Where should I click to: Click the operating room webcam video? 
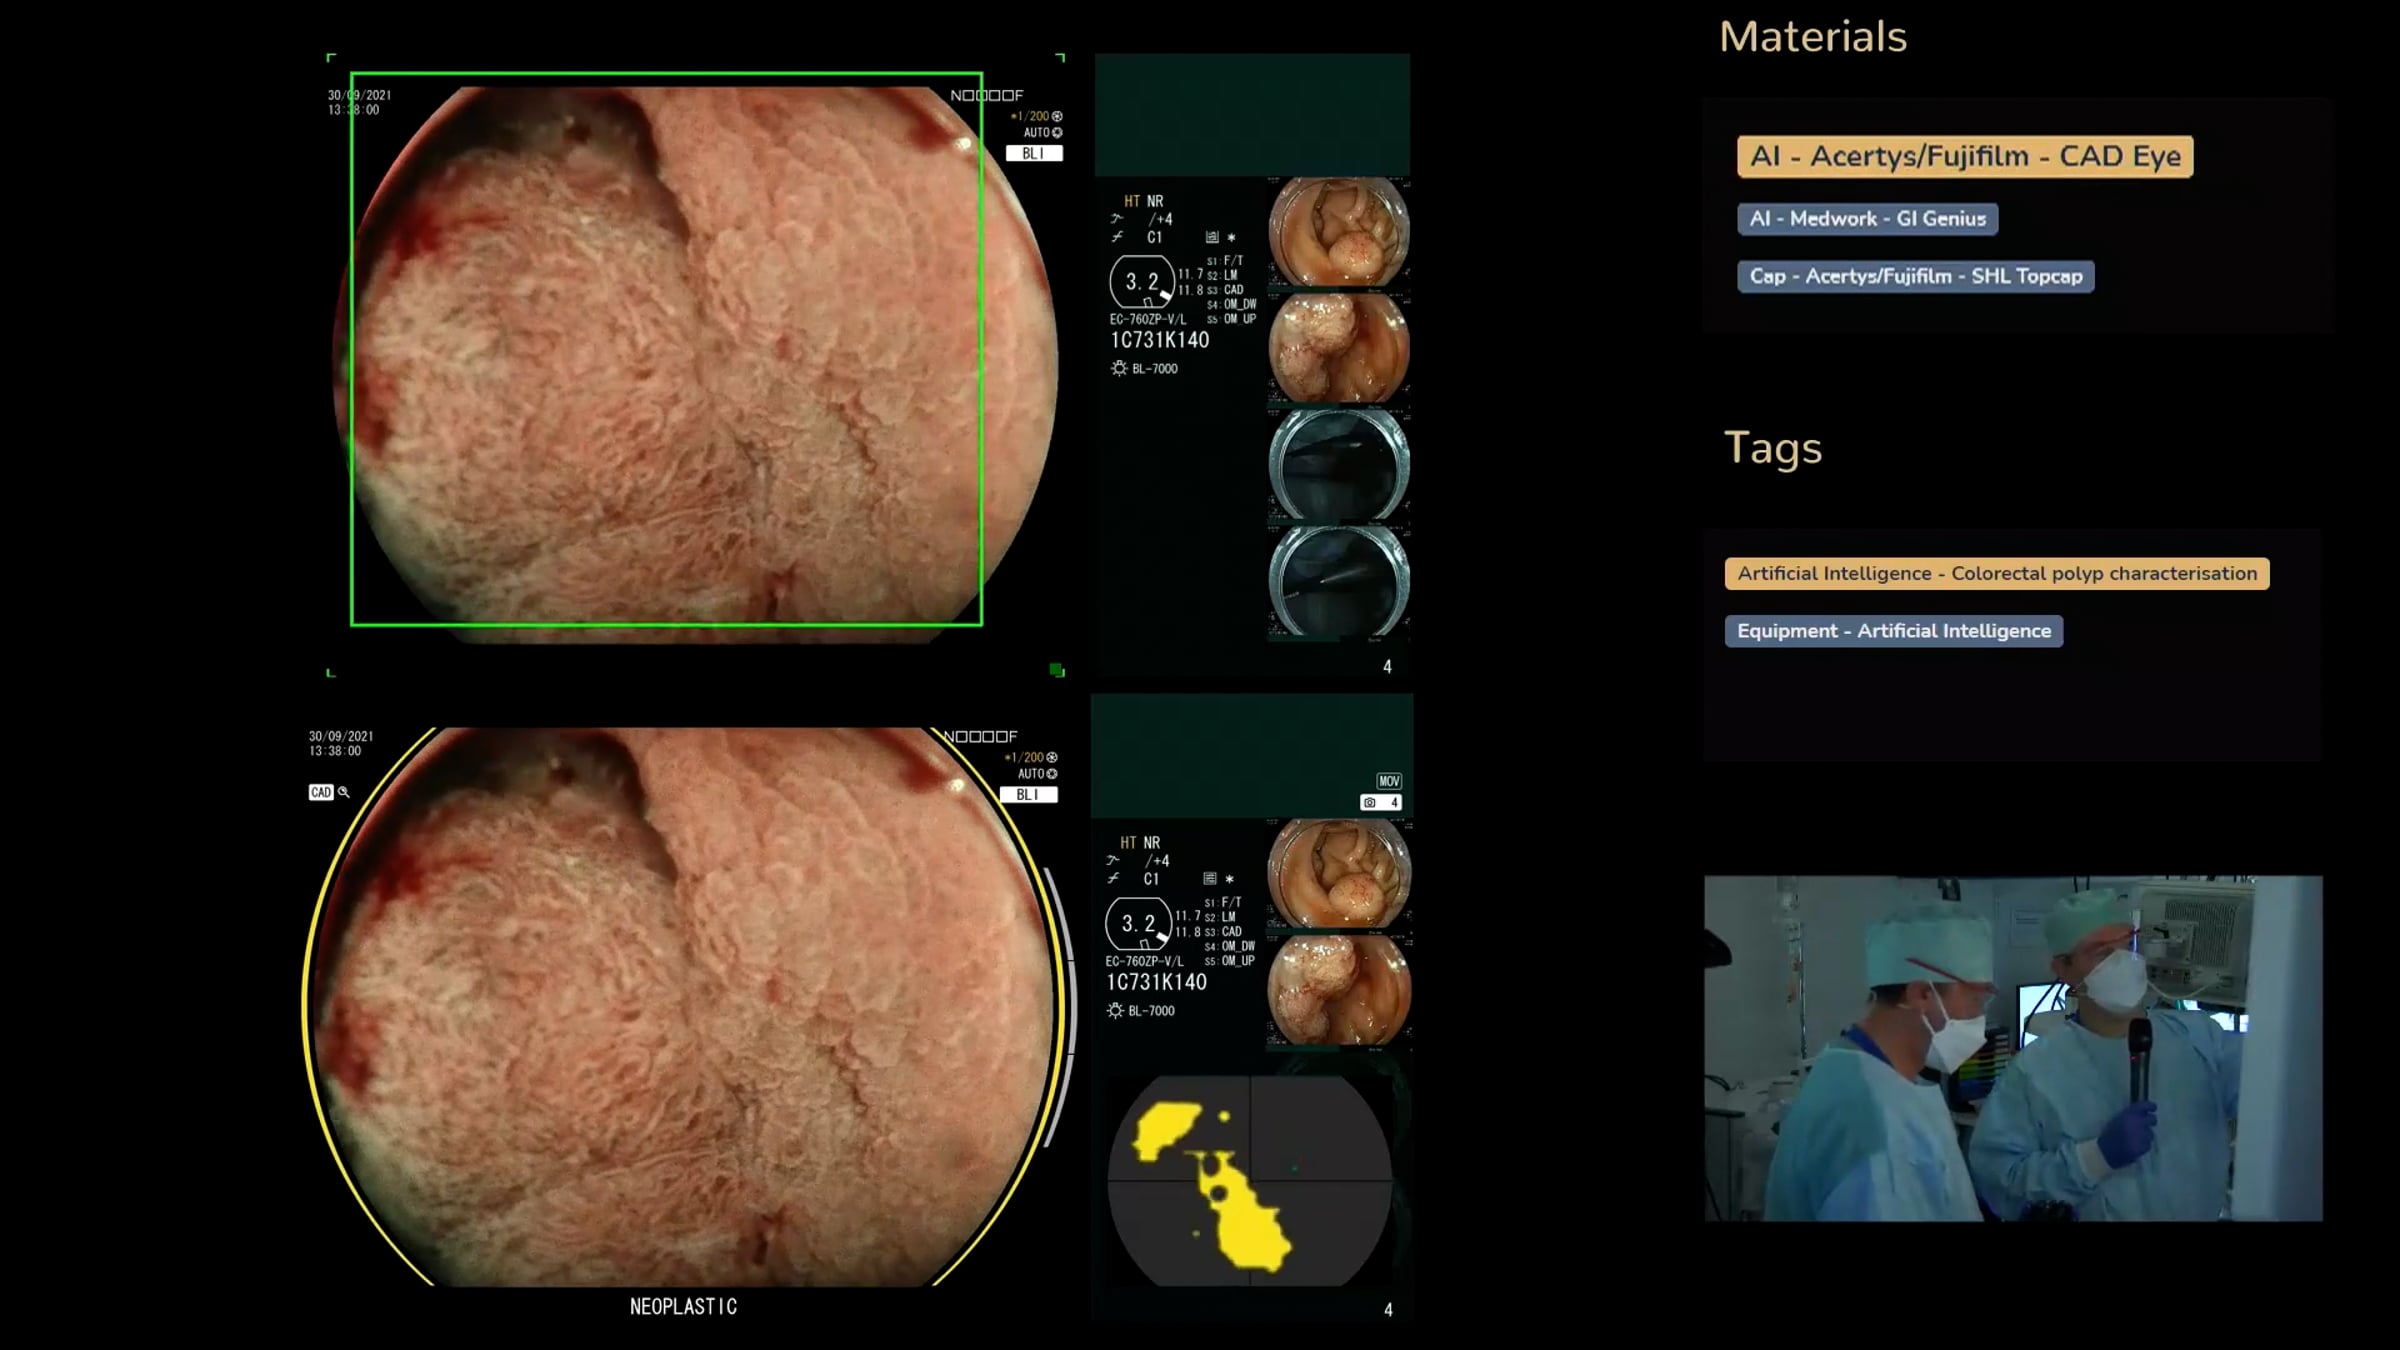2013,1048
